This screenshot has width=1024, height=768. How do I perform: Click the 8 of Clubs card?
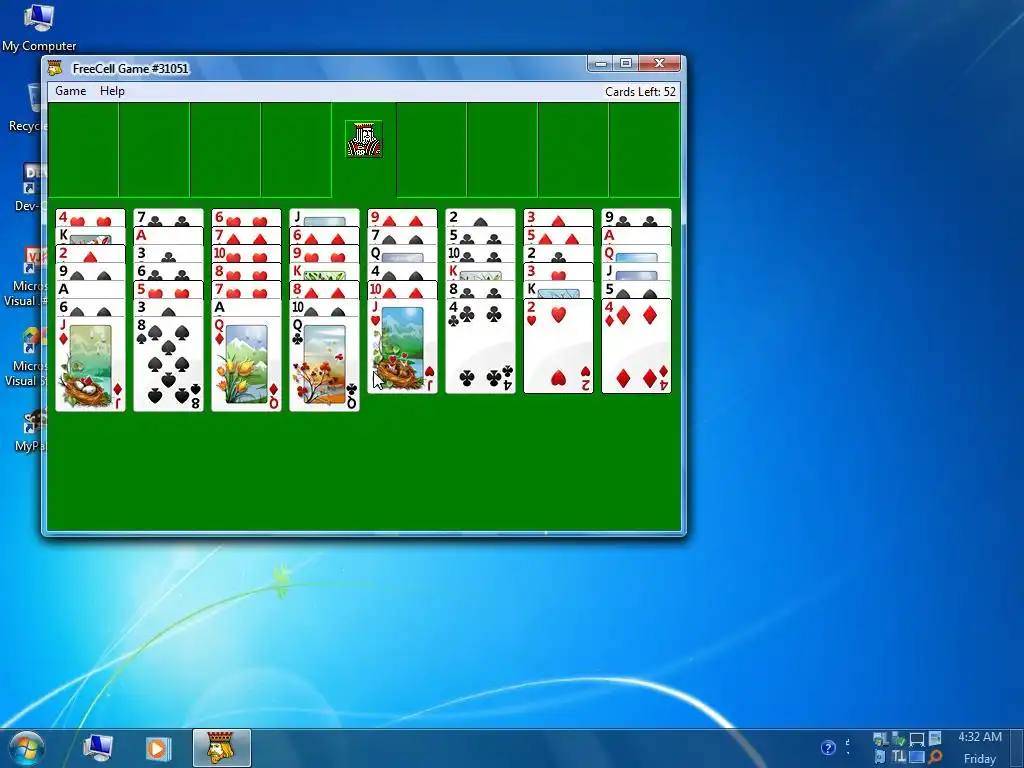pos(480,290)
